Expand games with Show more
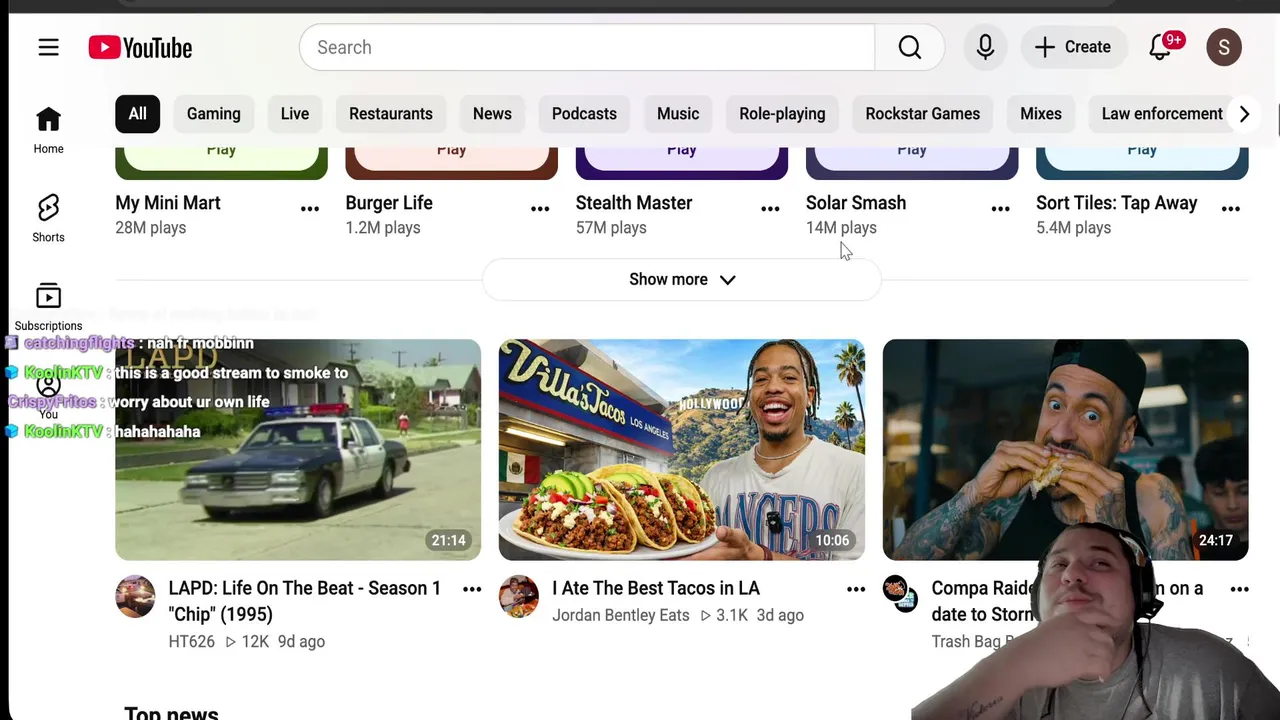The width and height of the screenshot is (1280, 720). [682, 279]
